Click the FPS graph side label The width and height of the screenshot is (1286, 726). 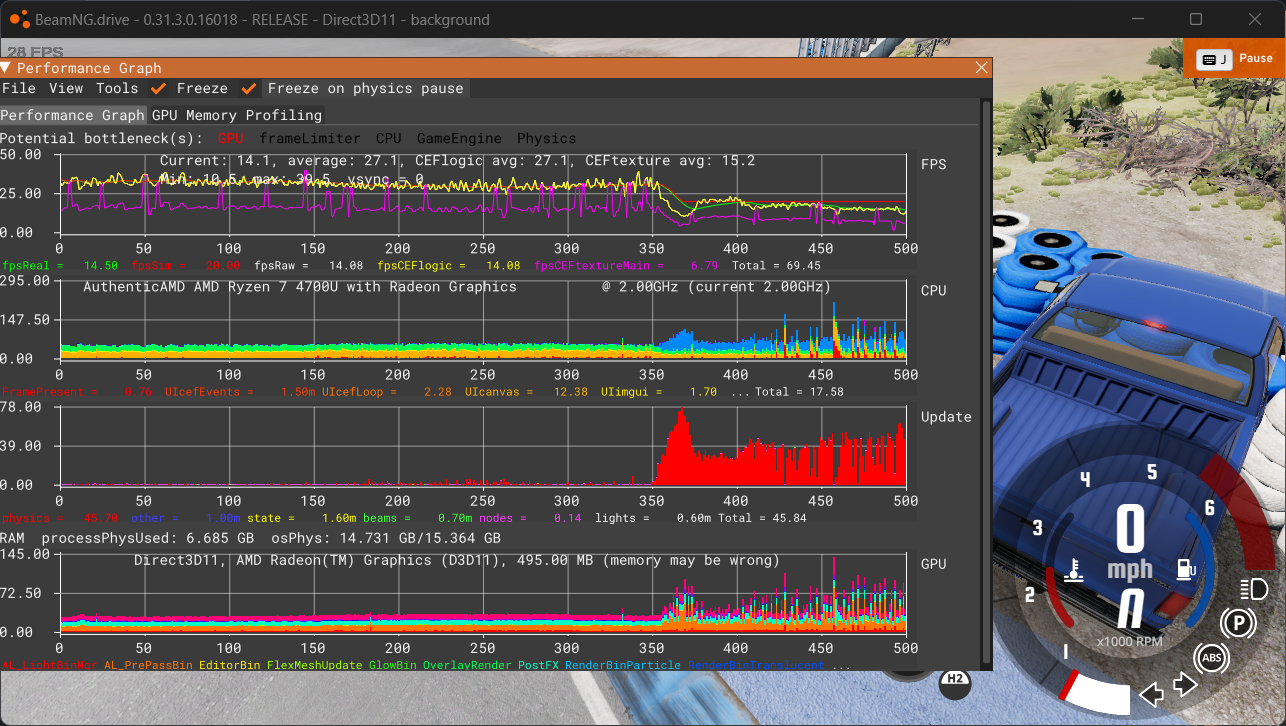(934, 164)
